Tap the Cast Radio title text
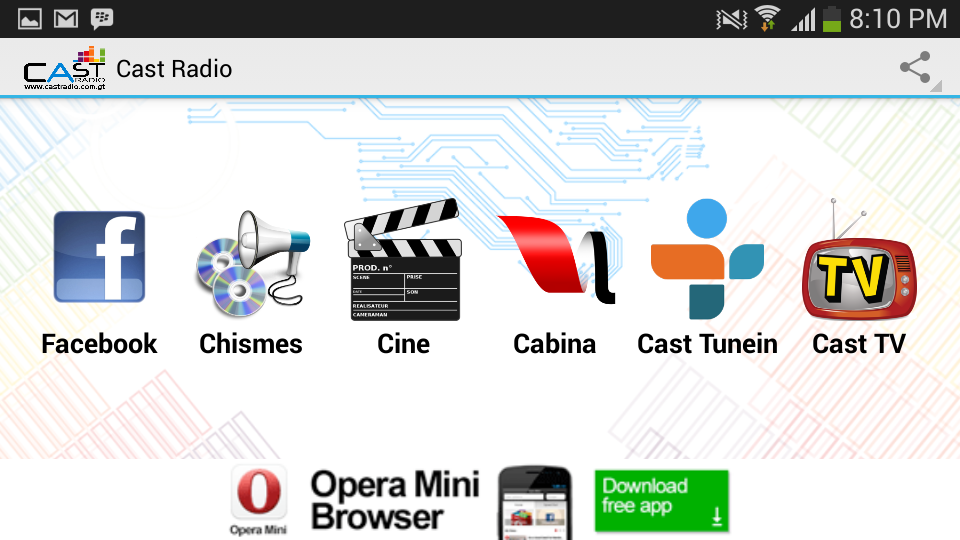 tap(174, 69)
